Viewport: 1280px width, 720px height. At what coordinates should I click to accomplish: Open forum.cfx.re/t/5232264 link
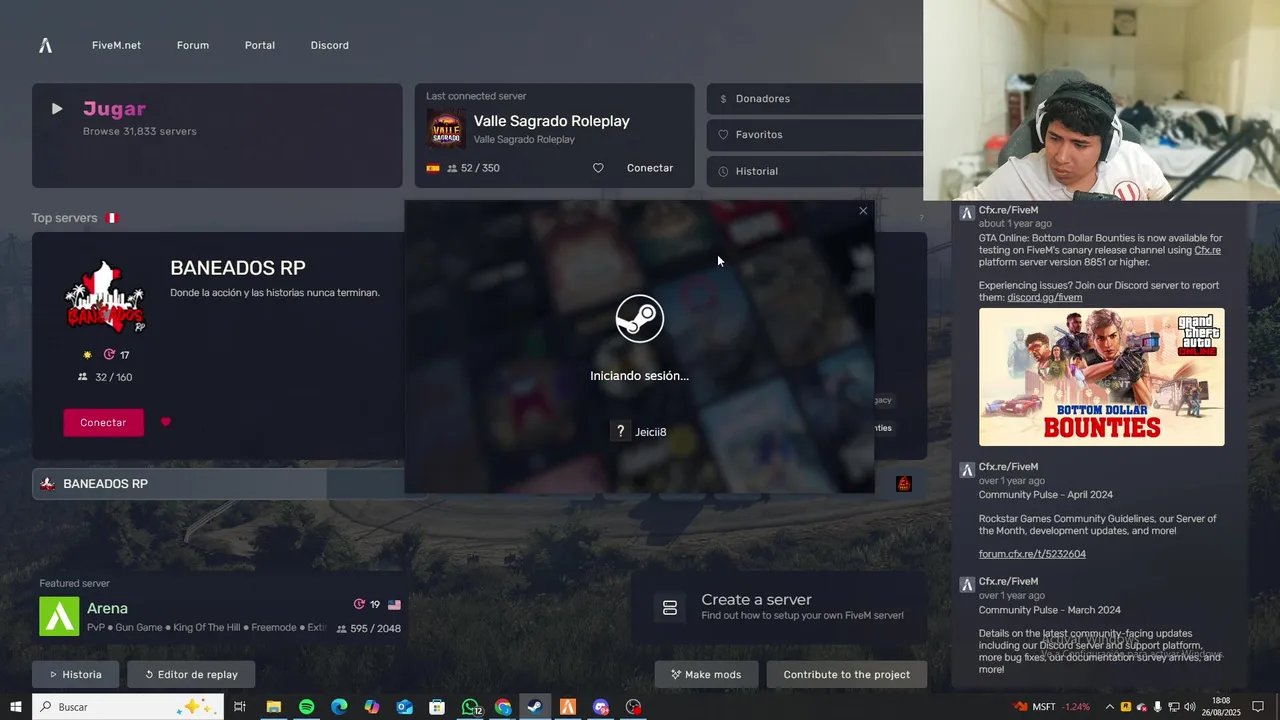coord(1032,554)
